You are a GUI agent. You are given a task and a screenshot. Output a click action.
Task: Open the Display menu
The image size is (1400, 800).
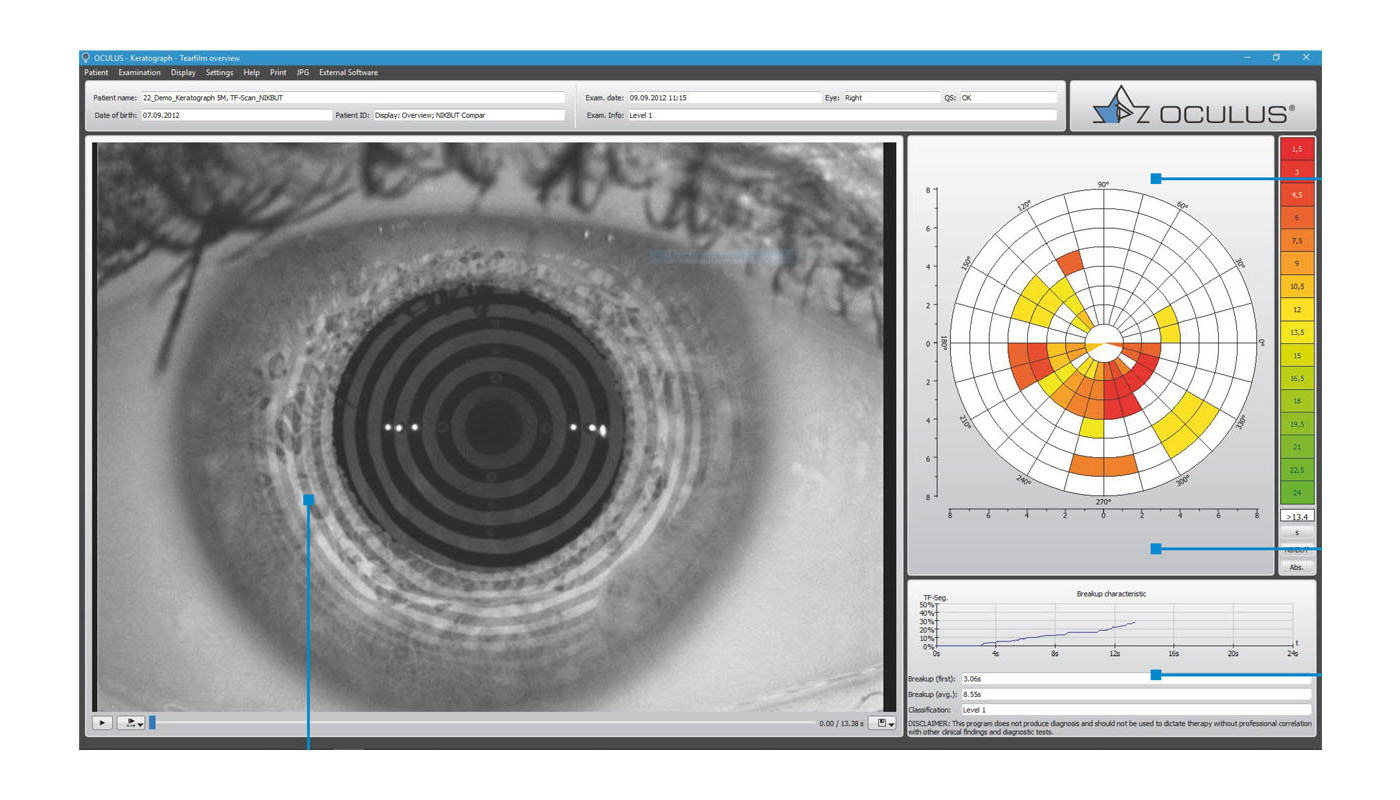coord(183,73)
